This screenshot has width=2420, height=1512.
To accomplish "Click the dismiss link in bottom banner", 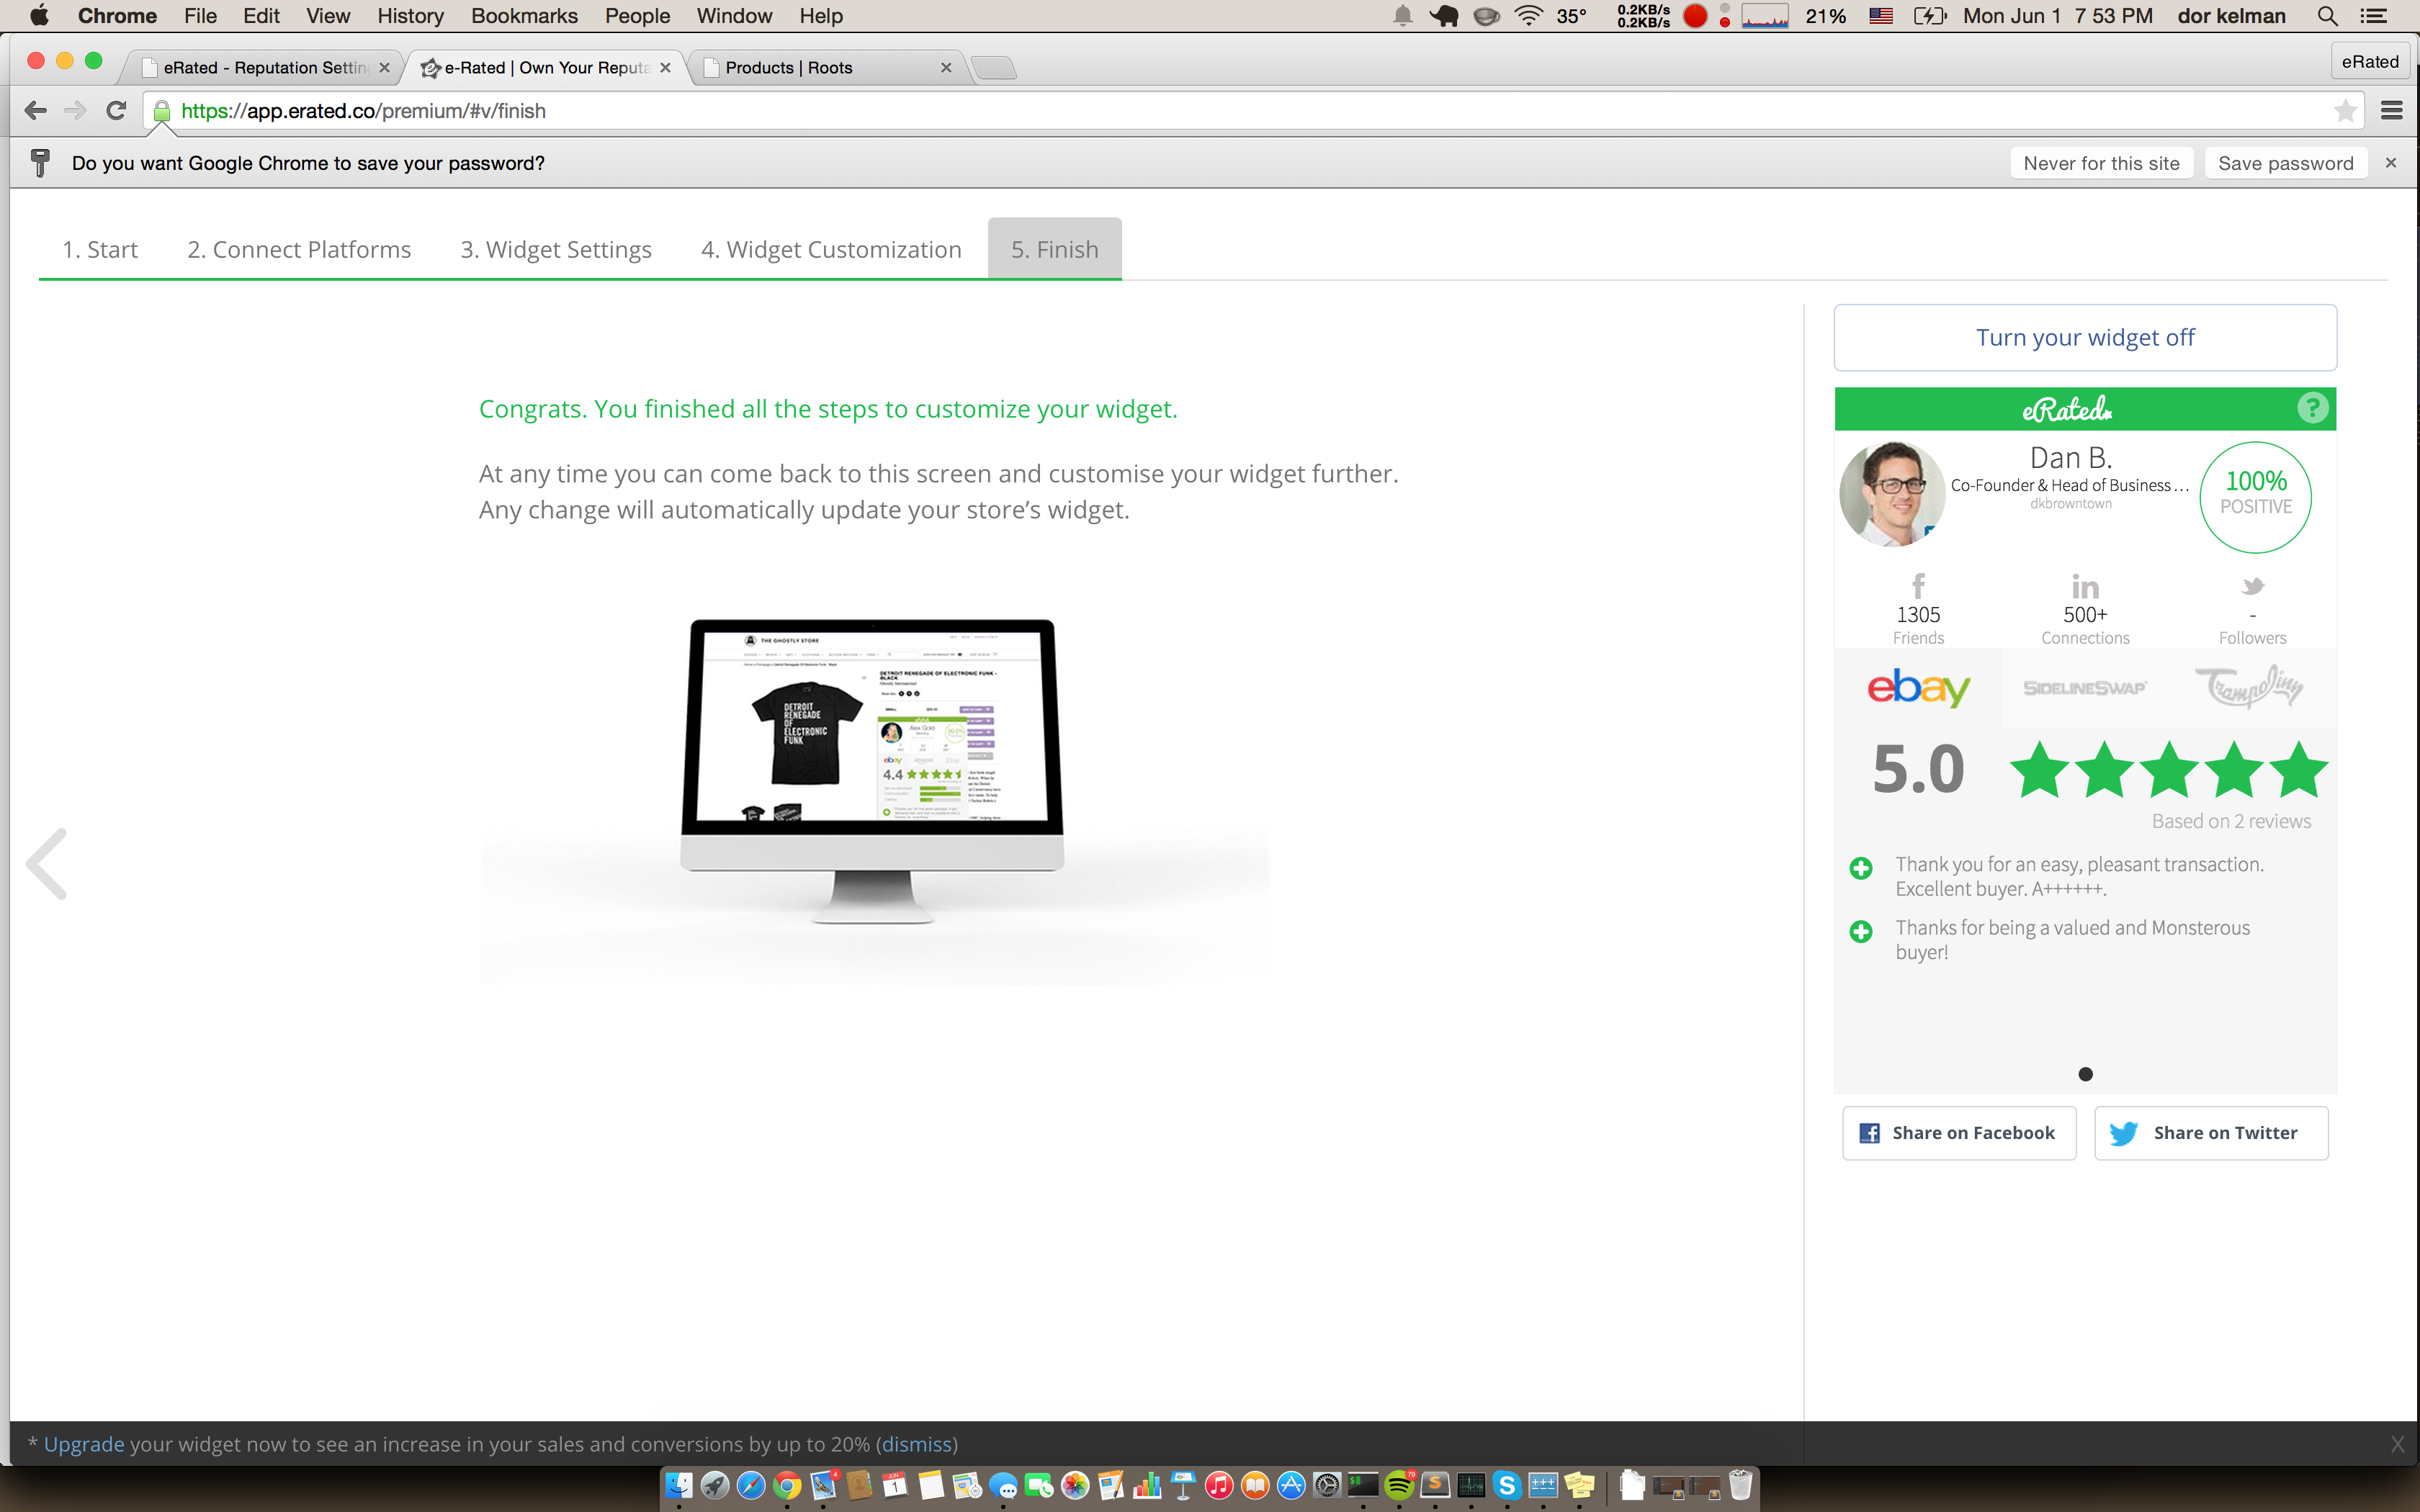I will (x=916, y=1444).
